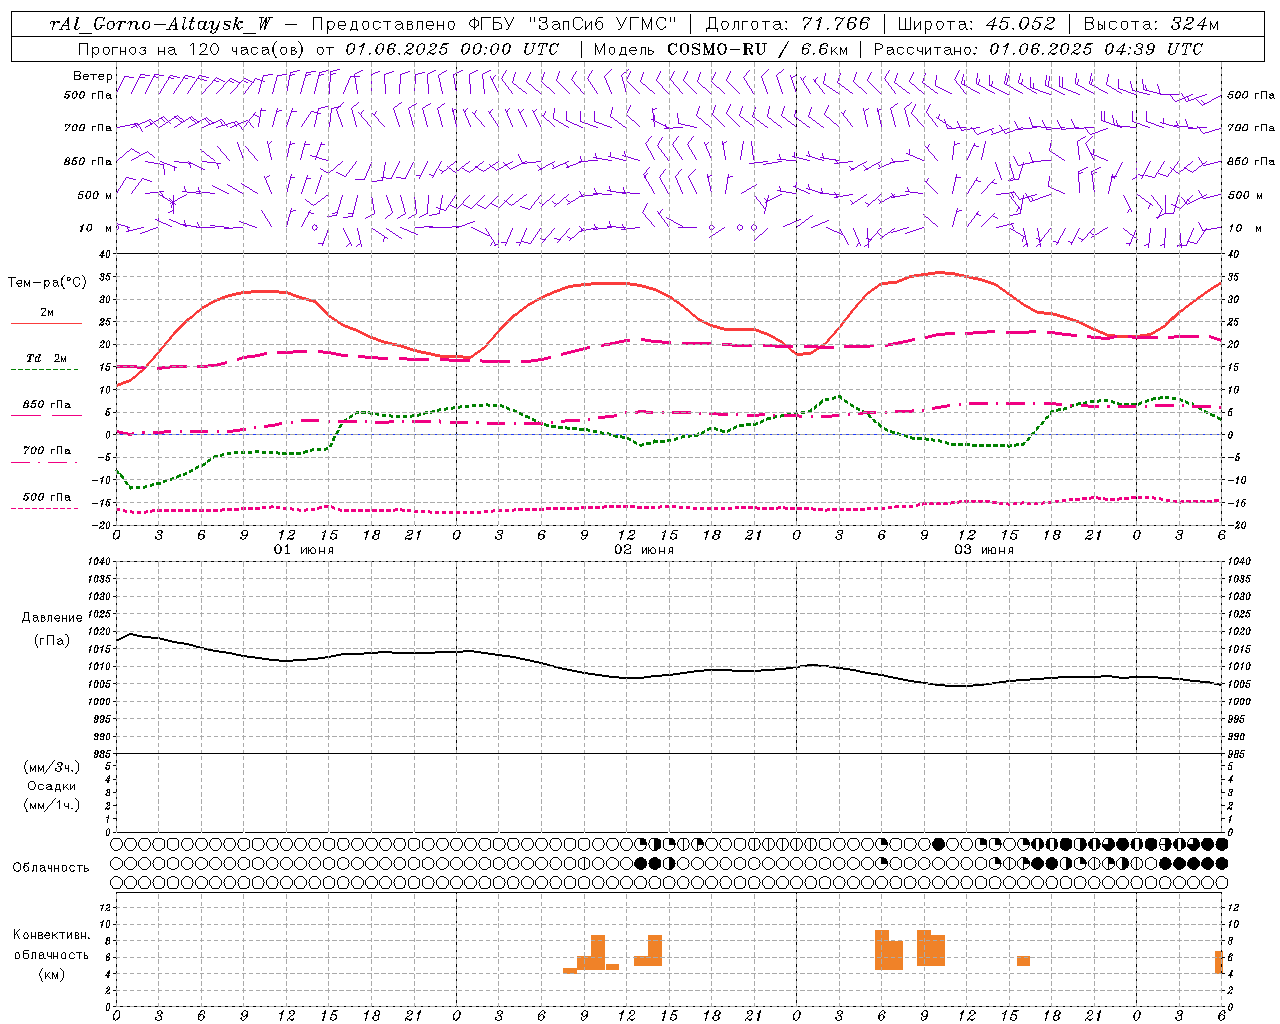The image size is (1280, 1024).
Task: Click the 700 гПа temperature legend entry
Action: (47, 451)
